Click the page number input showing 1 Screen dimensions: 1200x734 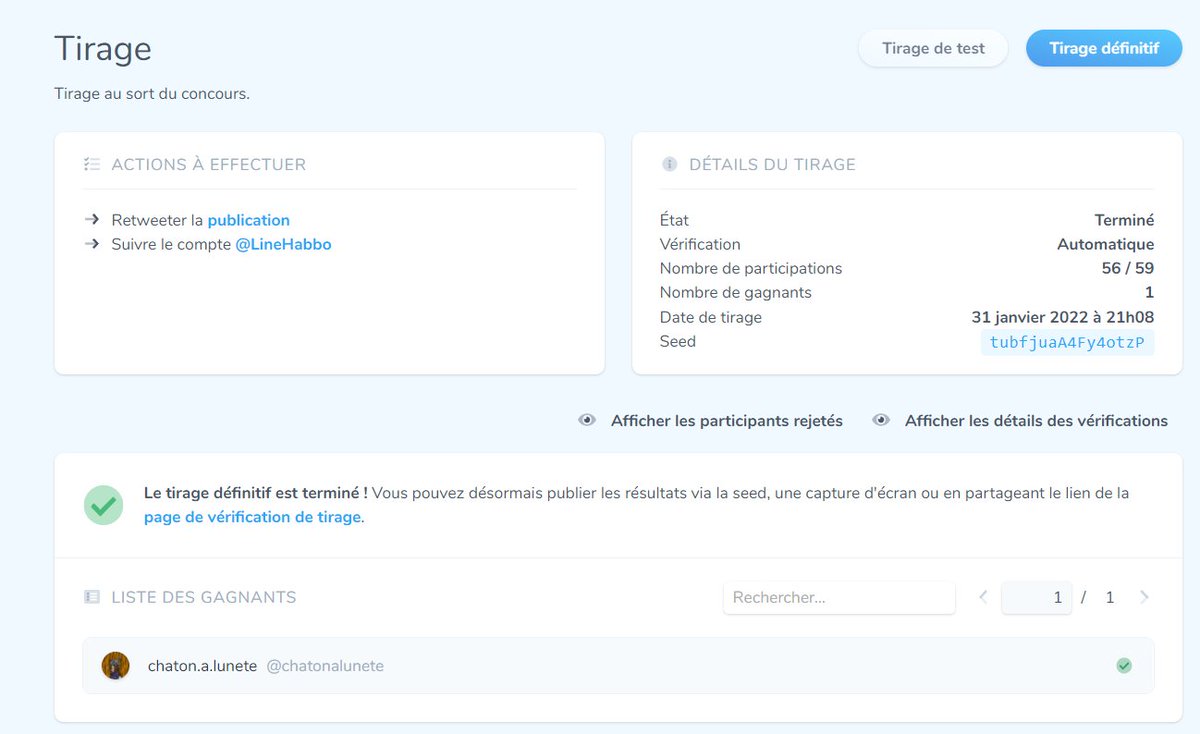pos(1036,597)
